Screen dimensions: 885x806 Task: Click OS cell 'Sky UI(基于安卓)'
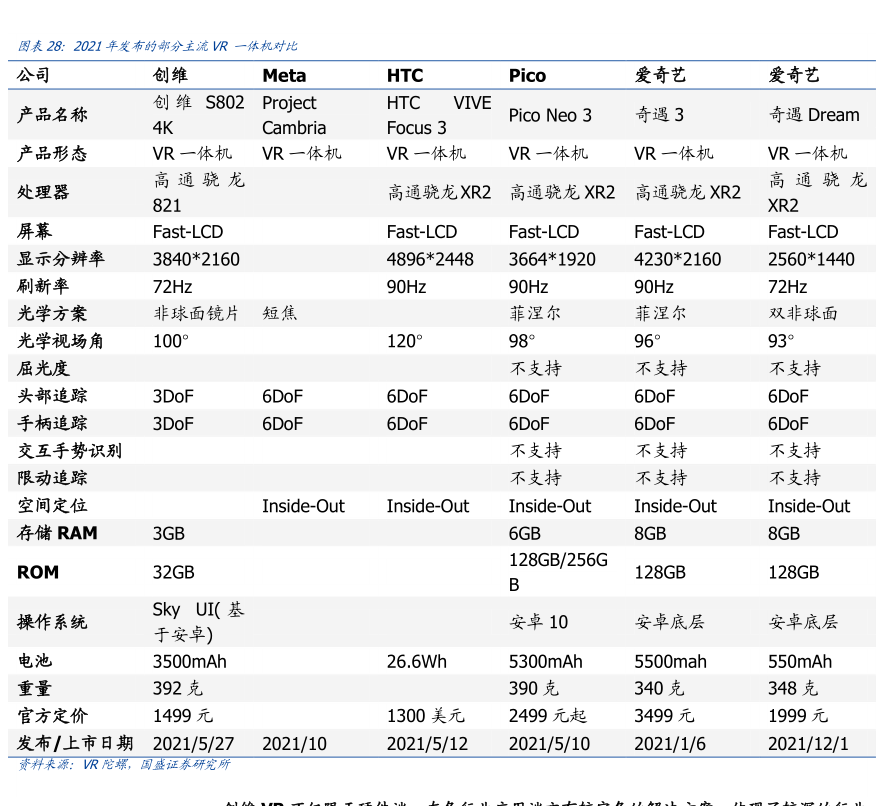198,622
